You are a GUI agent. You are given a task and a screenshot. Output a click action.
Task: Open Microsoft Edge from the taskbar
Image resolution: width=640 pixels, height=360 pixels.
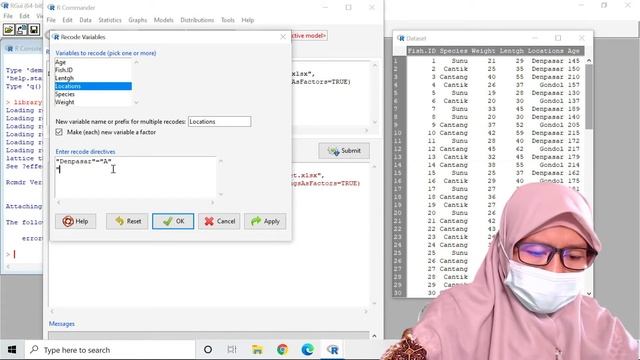pos(307,350)
